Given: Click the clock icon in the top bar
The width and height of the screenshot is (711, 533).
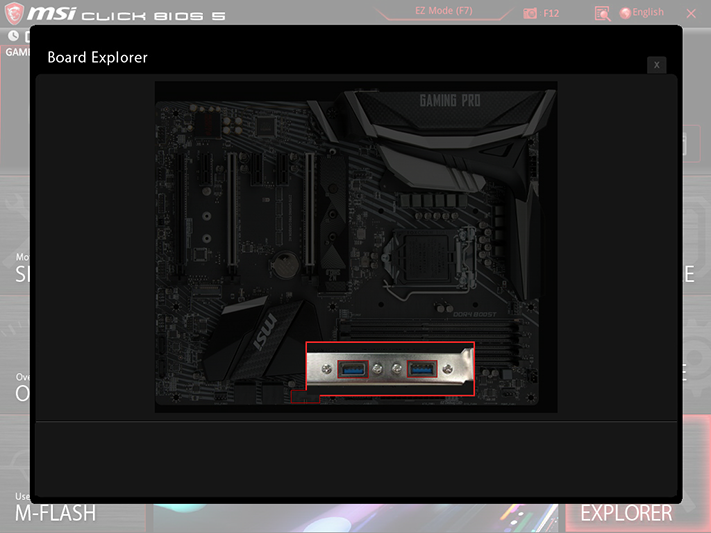Looking at the screenshot, I should point(13,35).
